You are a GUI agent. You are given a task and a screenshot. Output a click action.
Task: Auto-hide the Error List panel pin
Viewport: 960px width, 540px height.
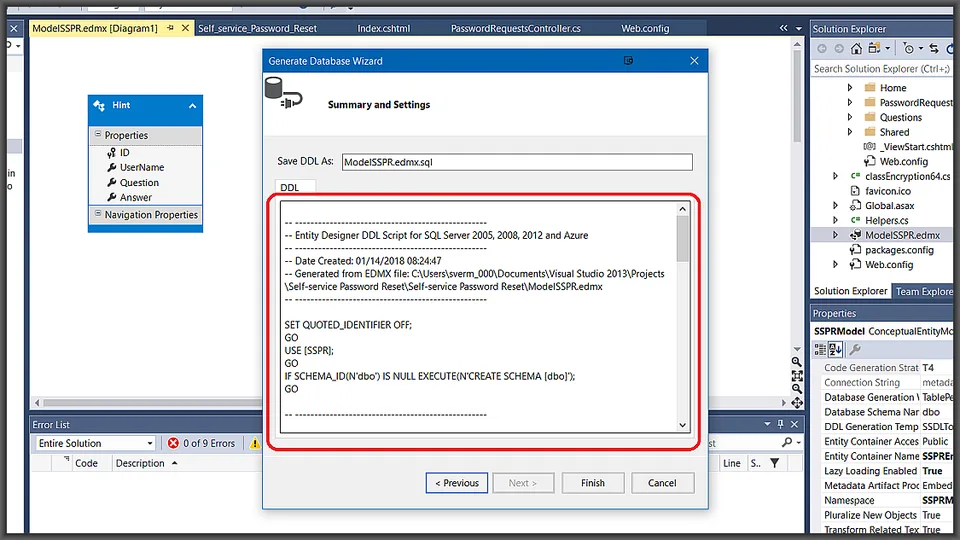pos(781,424)
